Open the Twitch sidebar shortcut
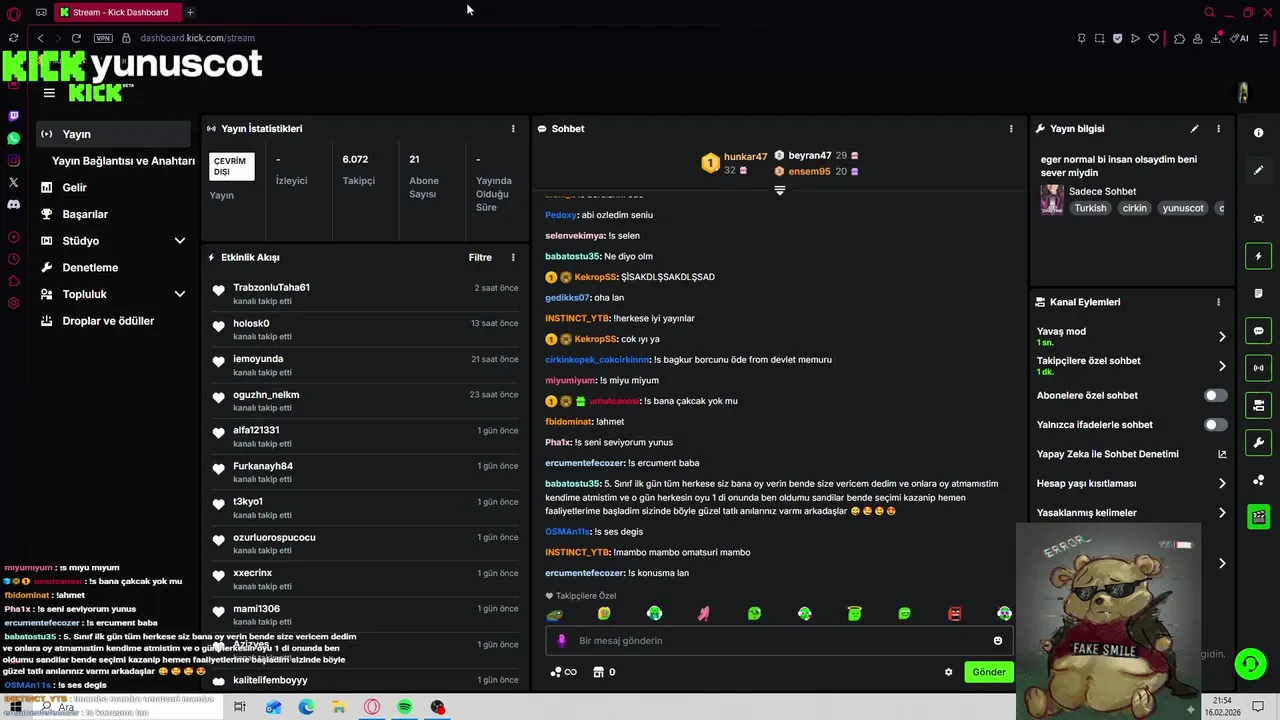The image size is (1280, 720). click(13, 116)
